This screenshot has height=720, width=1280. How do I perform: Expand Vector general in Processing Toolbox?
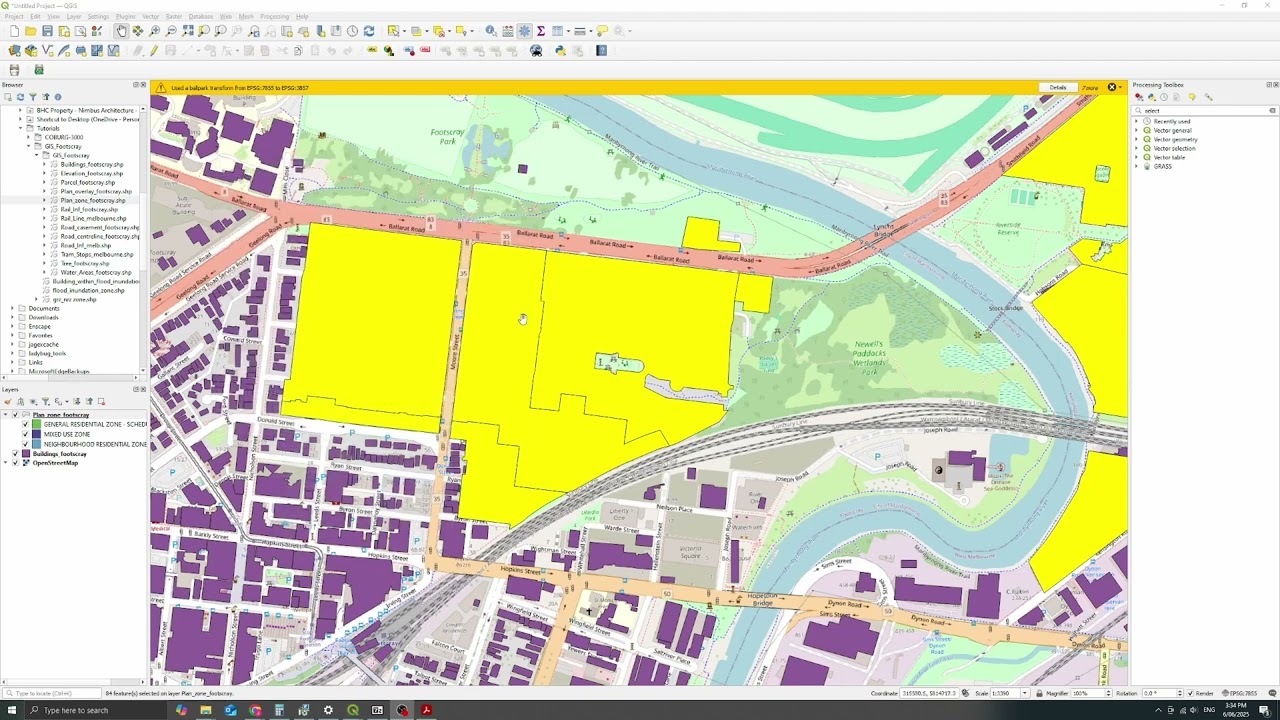point(1137,130)
